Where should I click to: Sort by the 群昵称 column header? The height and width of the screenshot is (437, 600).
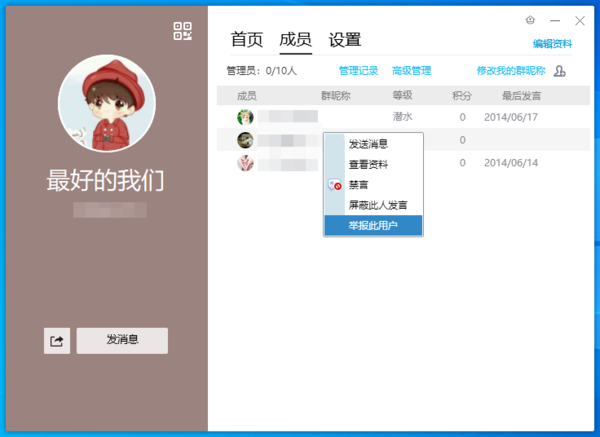336,96
